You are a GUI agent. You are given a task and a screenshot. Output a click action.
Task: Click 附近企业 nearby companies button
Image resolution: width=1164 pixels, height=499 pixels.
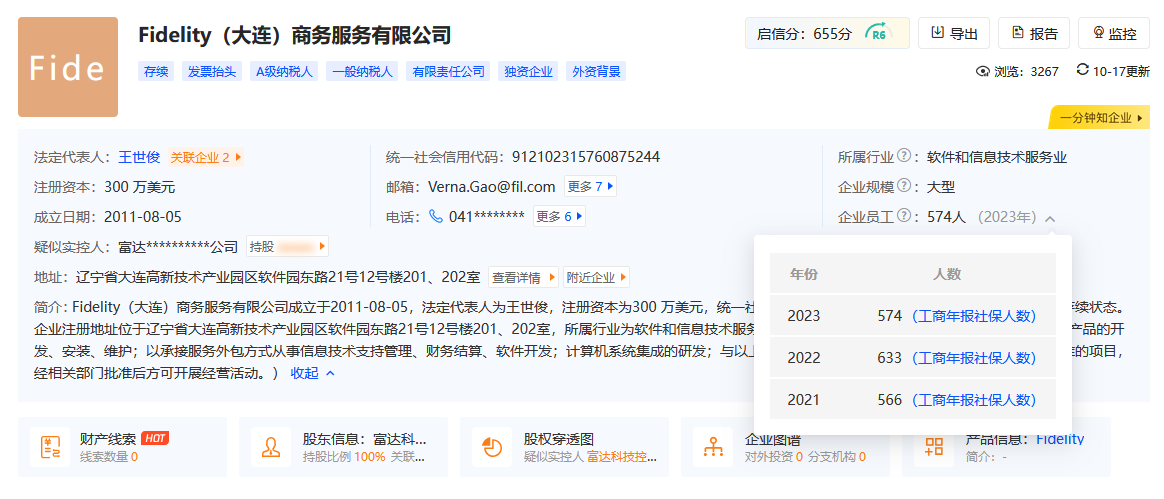pyautogui.click(x=596, y=278)
